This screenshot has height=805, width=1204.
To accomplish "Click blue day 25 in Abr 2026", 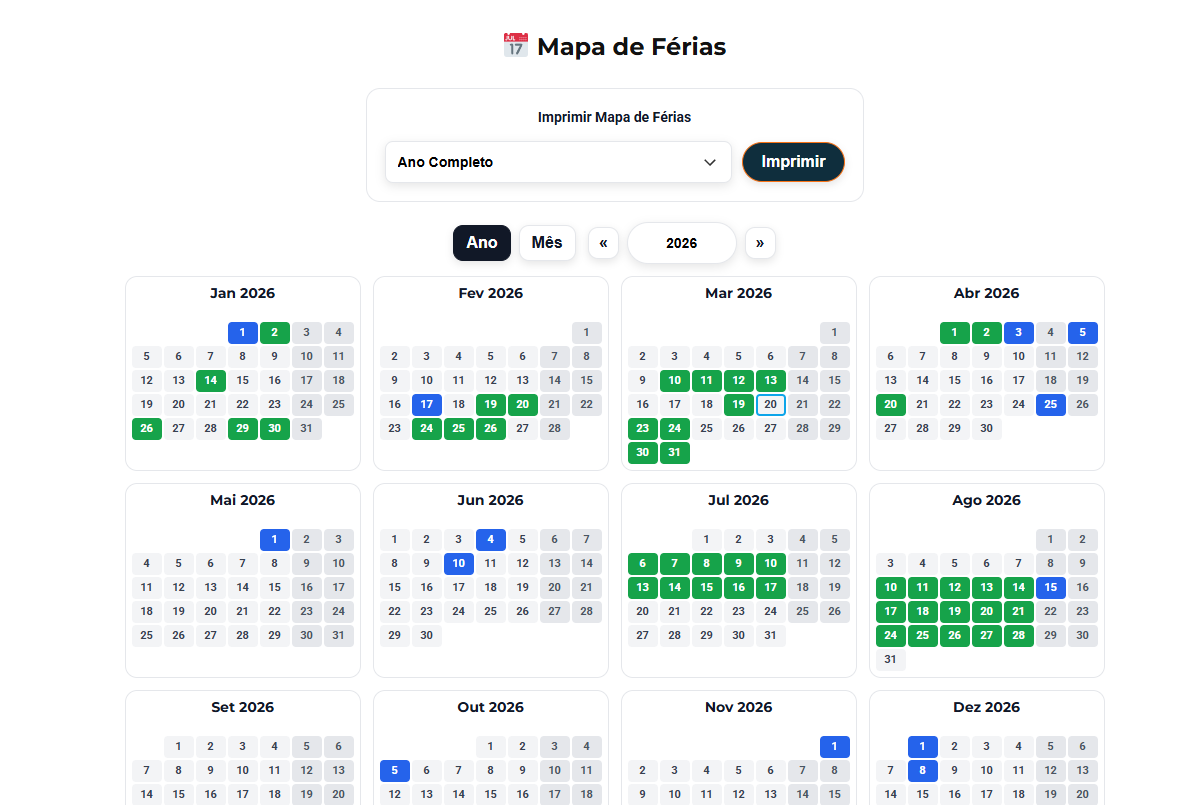I will [1051, 405].
